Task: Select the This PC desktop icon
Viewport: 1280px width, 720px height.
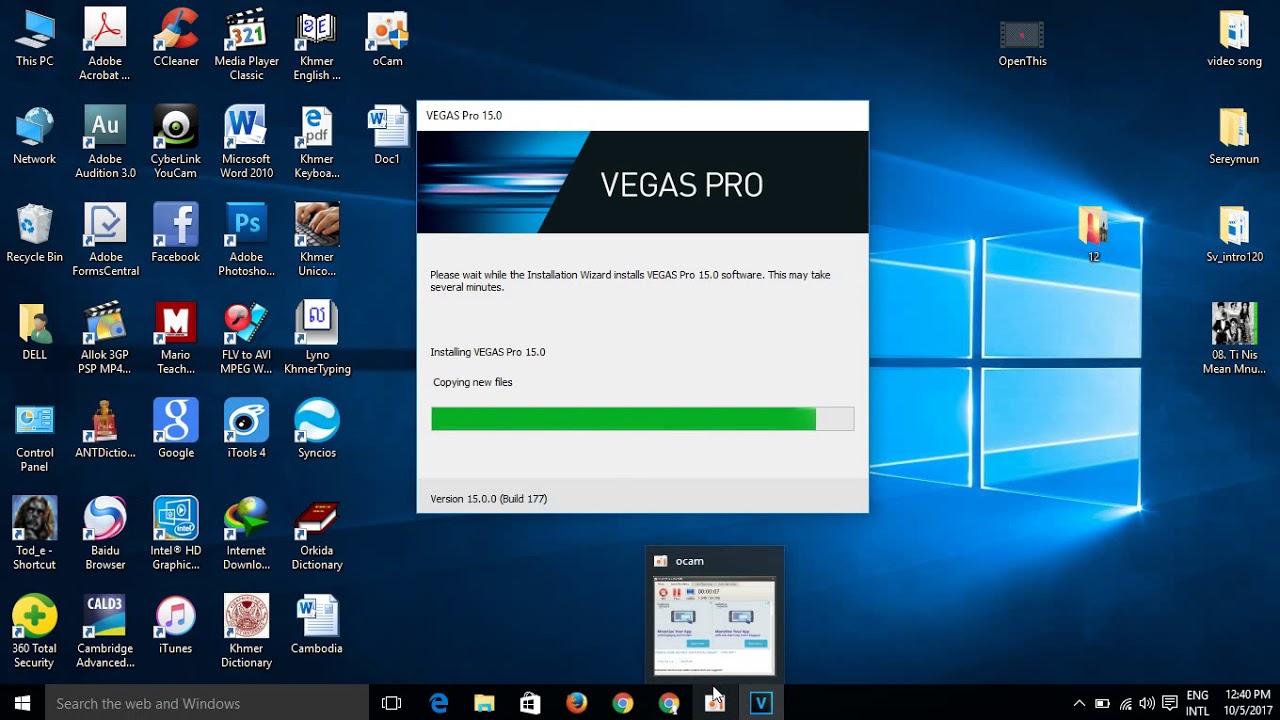Action: click(x=34, y=38)
